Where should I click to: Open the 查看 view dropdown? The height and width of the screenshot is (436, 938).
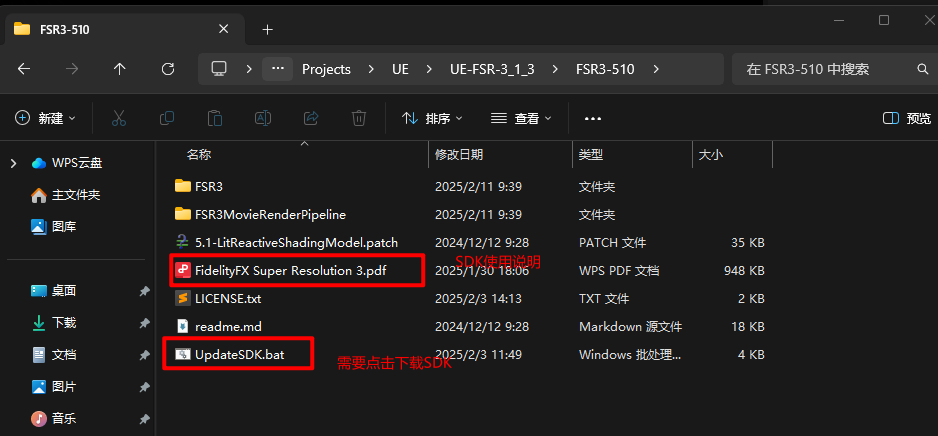point(521,118)
